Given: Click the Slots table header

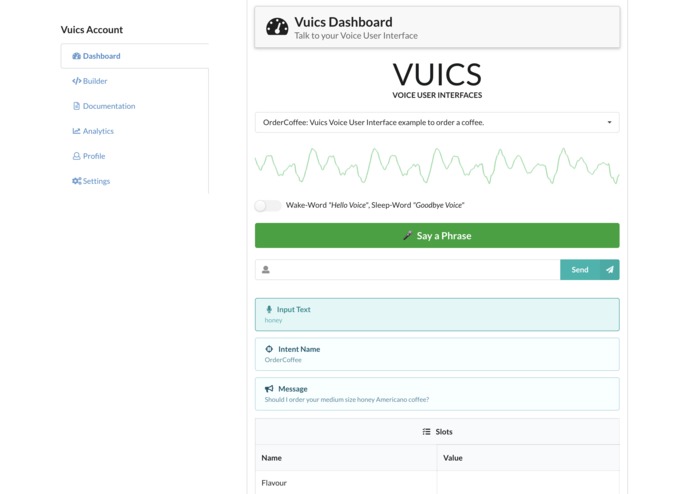Looking at the screenshot, I should 437,432.
